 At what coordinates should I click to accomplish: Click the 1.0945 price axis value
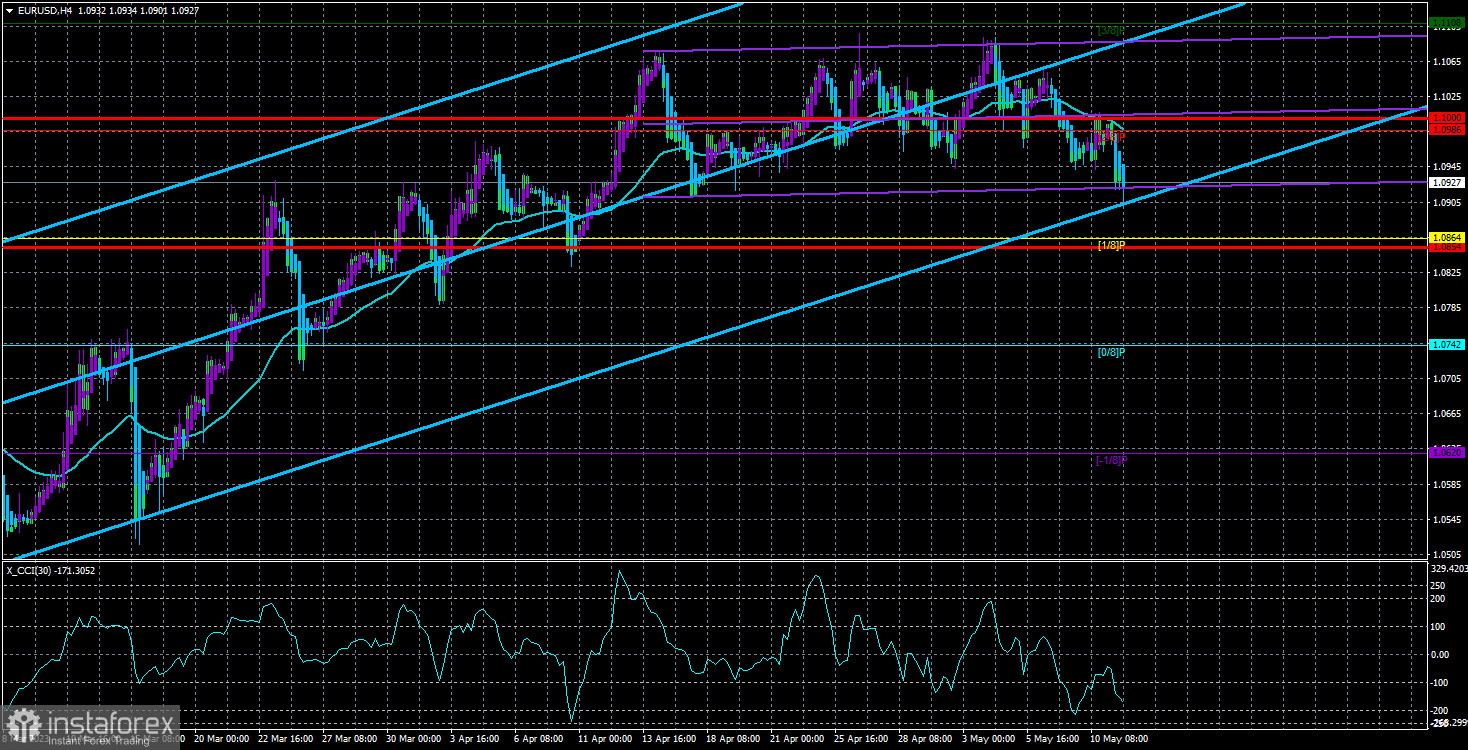[x=1447, y=167]
